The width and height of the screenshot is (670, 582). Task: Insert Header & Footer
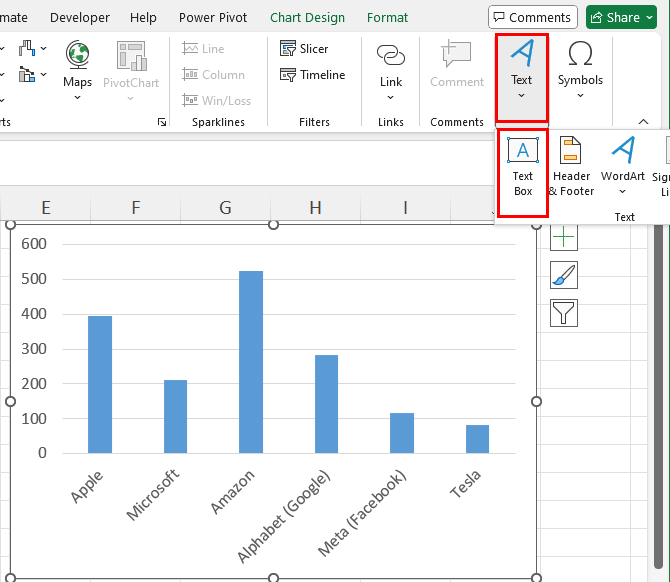tap(571, 167)
